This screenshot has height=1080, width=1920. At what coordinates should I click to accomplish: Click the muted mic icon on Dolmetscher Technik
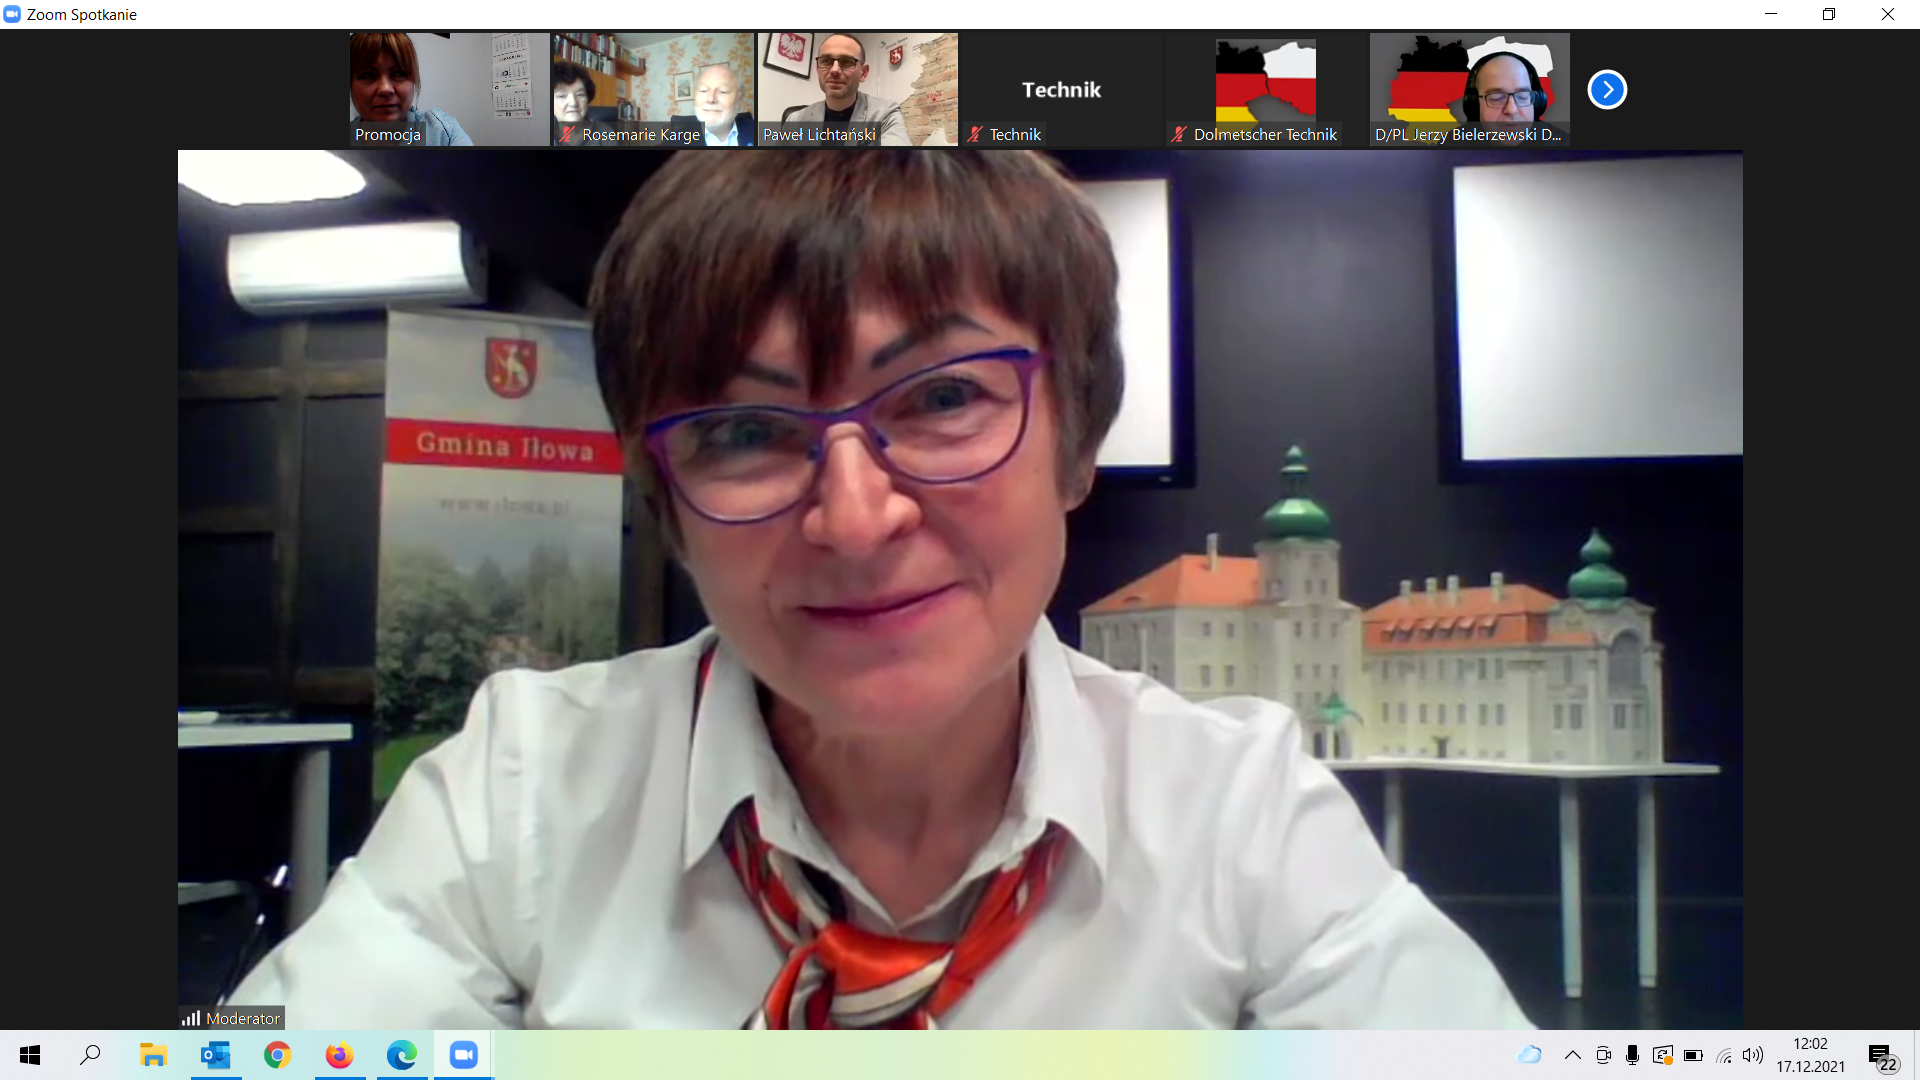1179,134
